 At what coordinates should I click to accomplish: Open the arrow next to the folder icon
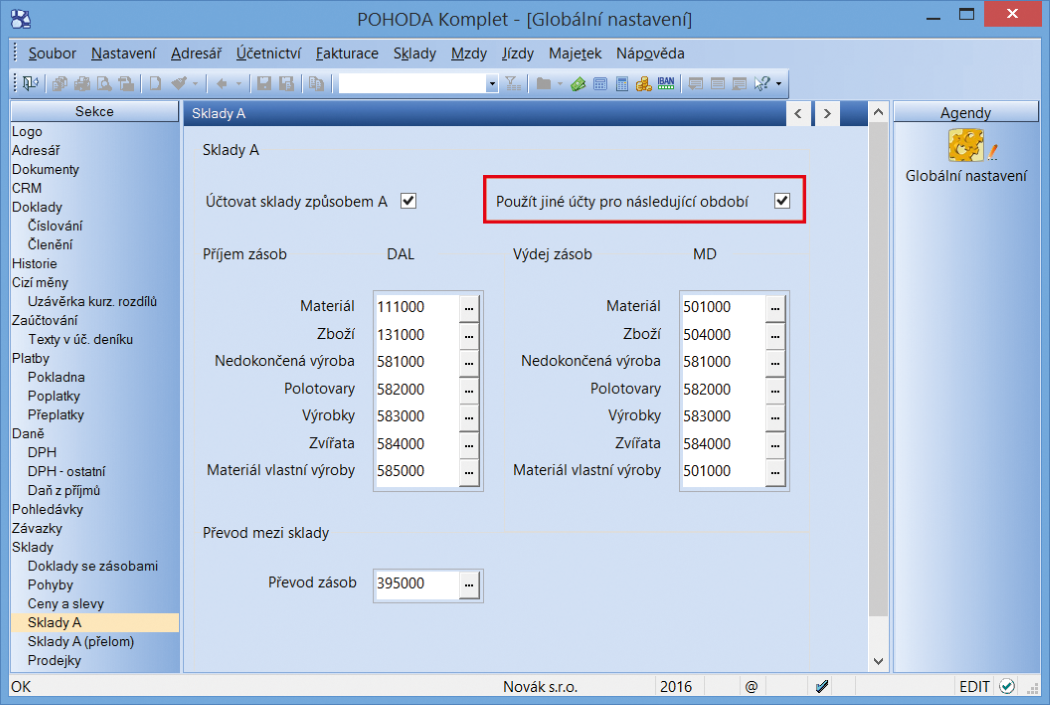tap(560, 84)
